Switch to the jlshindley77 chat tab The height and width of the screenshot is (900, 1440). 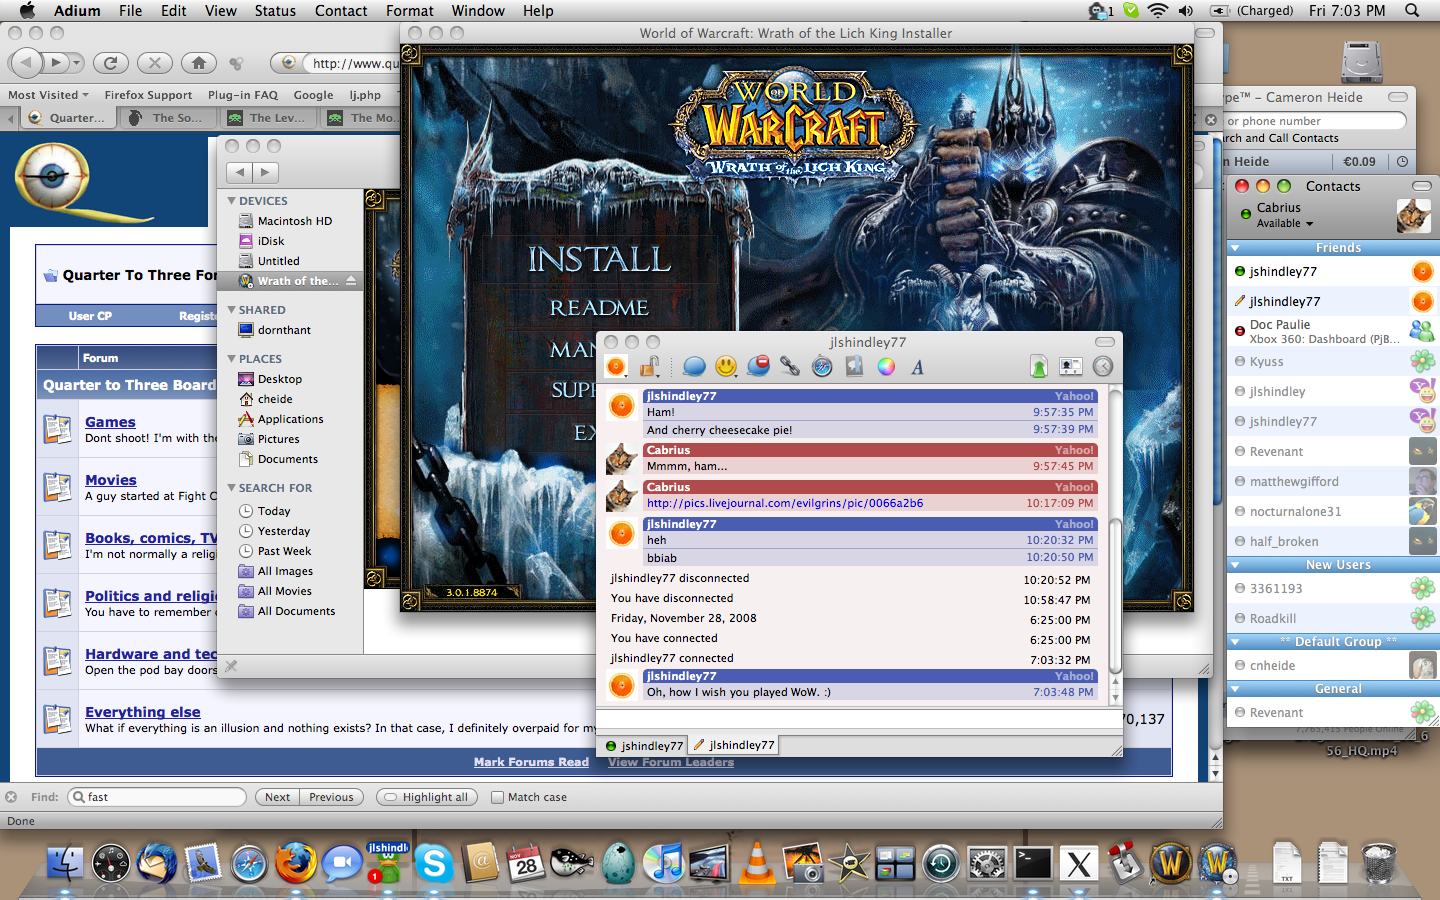pos(735,745)
